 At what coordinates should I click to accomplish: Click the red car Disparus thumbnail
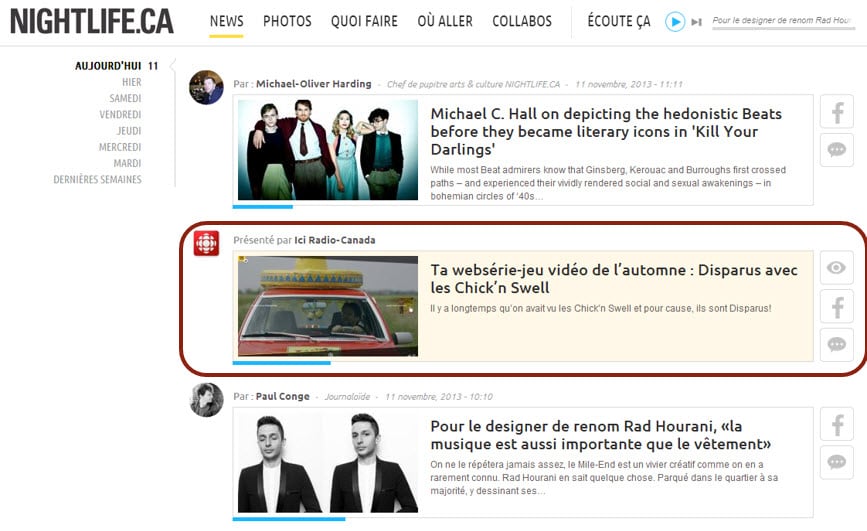(328, 305)
